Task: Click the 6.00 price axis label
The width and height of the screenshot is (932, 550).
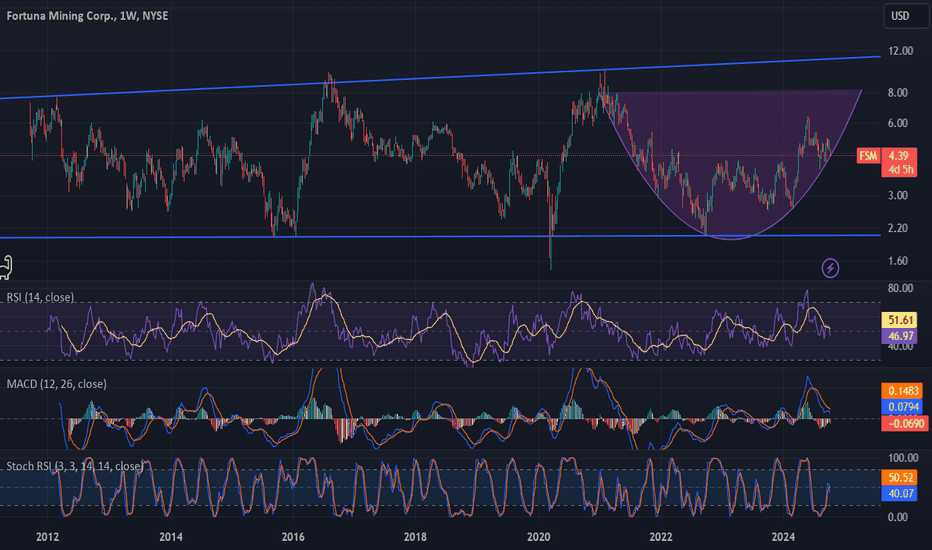Action: pyautogui.click(x=898, y=123)
